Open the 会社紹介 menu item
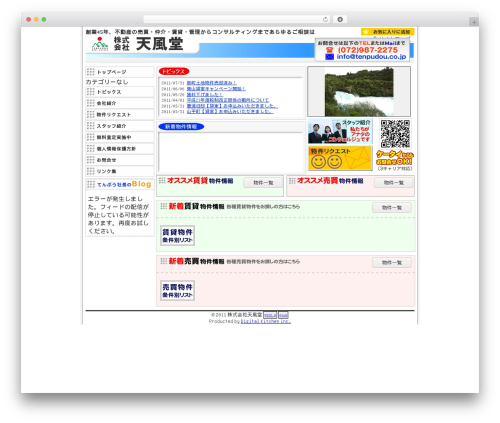The width and height of the screenshot is (500, 423). (x=120, y=103)
